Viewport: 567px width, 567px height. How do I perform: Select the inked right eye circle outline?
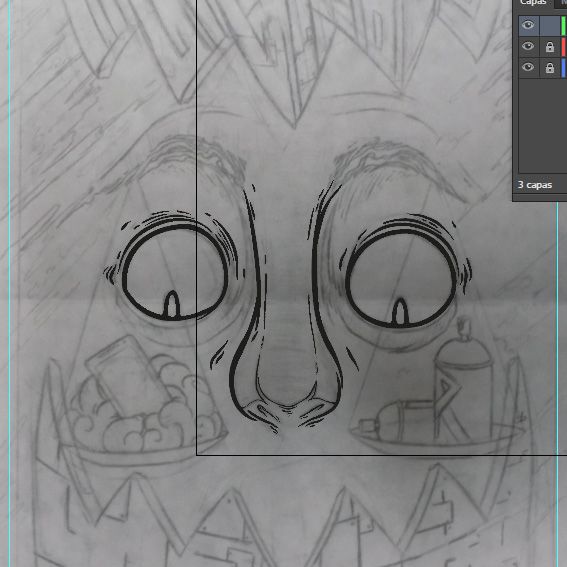401,278
